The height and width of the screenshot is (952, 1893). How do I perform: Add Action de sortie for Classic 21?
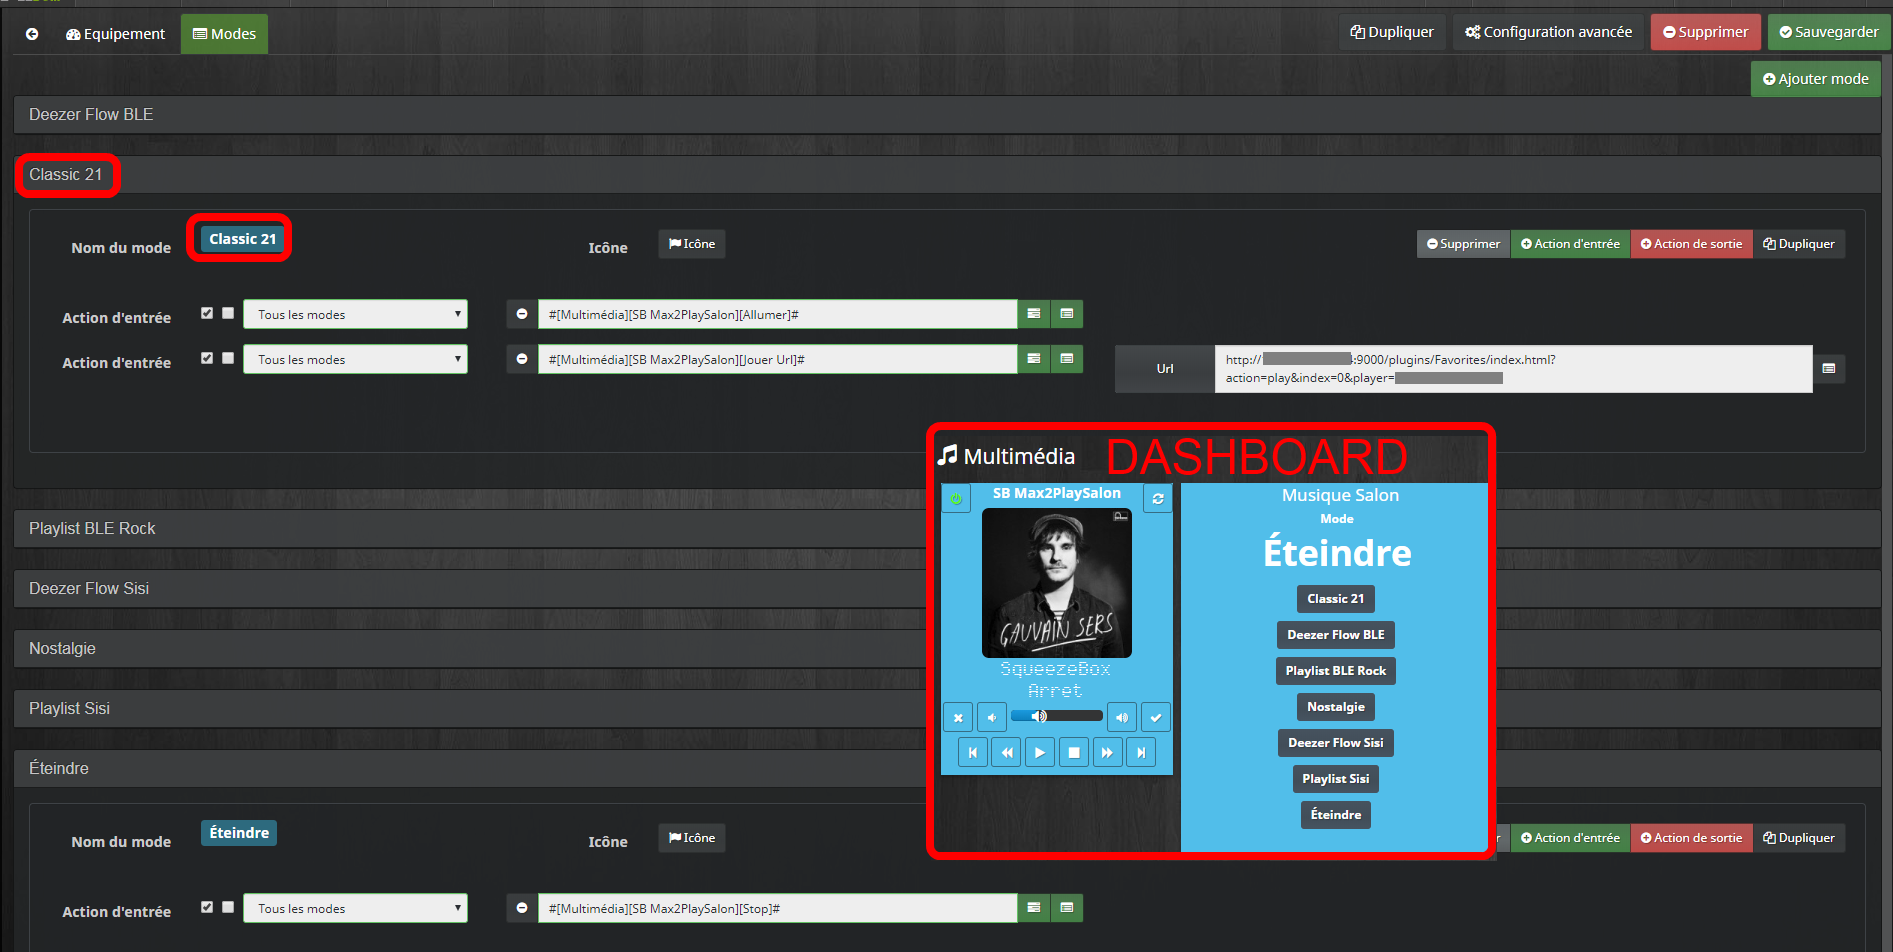click(x=1692, y=244)
